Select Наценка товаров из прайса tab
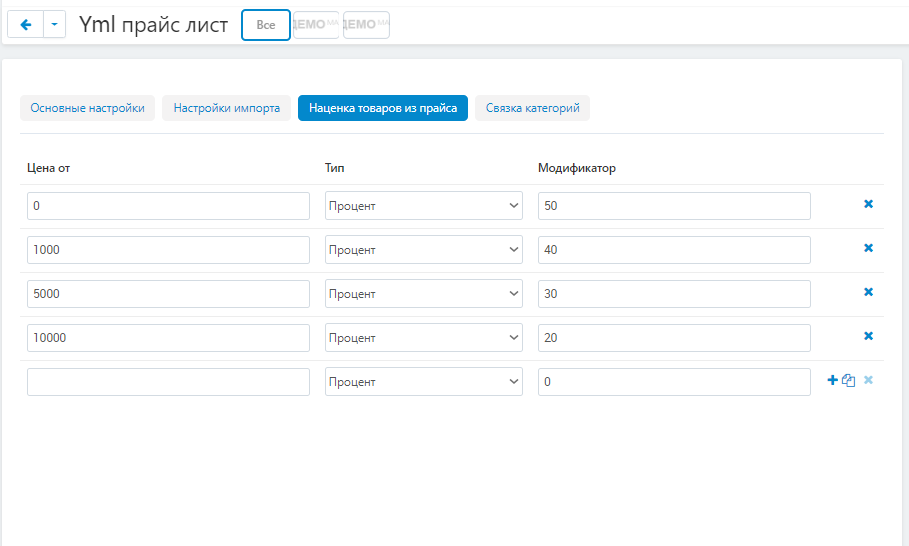 383,108
